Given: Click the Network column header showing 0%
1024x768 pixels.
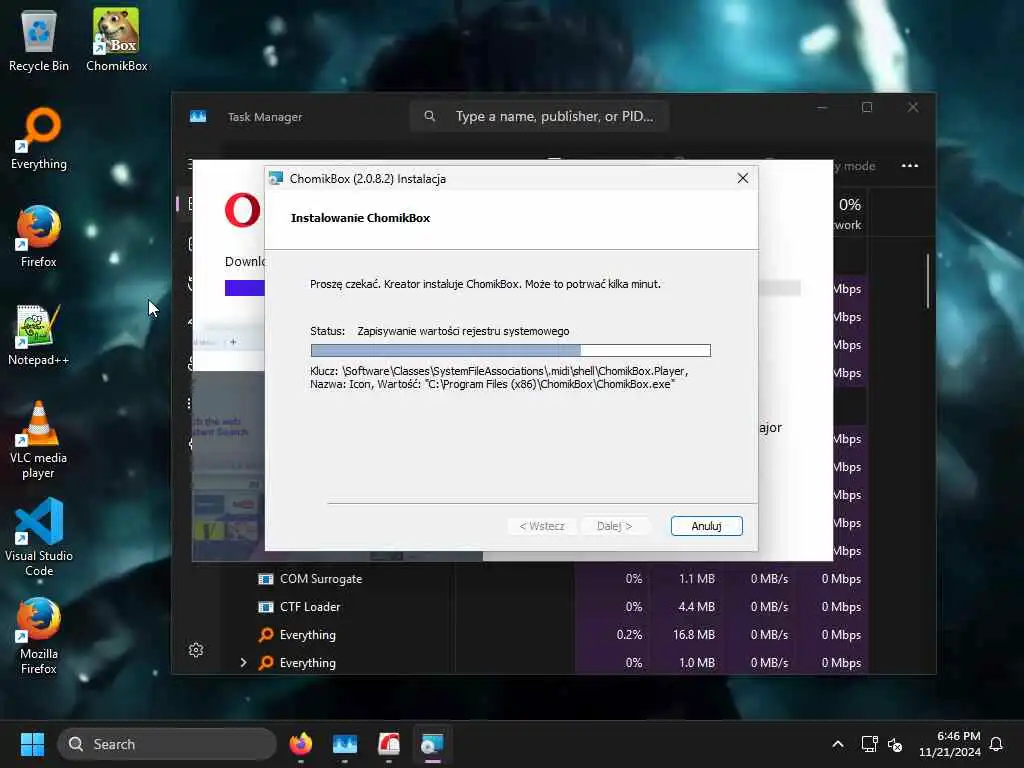Looking at the screenshot, I should point(848,214).
